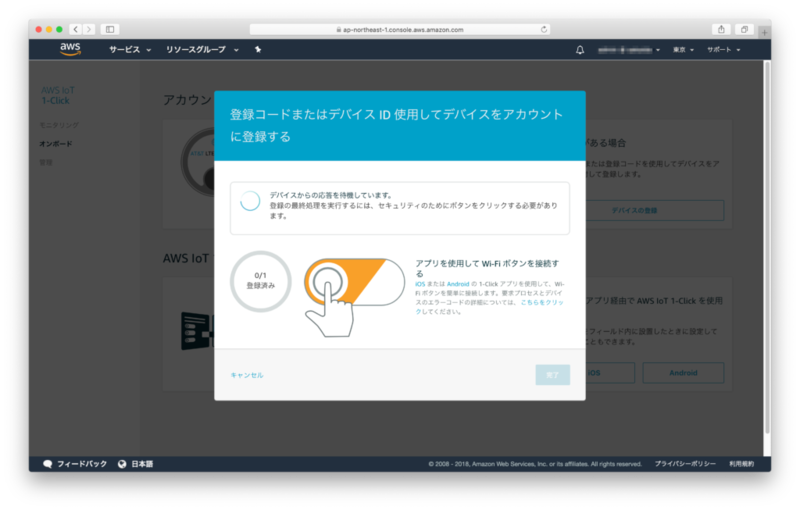Select 管理 in the sidebar

tap(46, 162)
